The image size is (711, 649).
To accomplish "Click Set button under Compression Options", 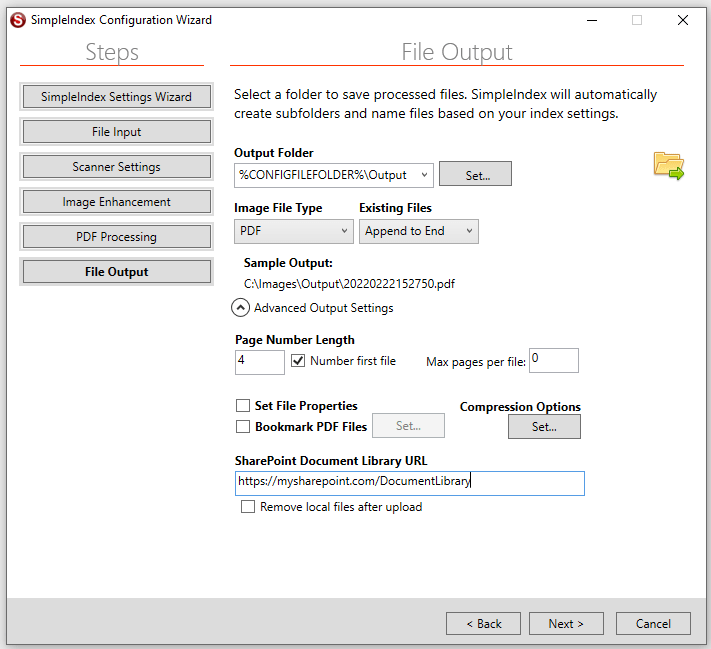I will pyautogui.click(x=544, y=427).
